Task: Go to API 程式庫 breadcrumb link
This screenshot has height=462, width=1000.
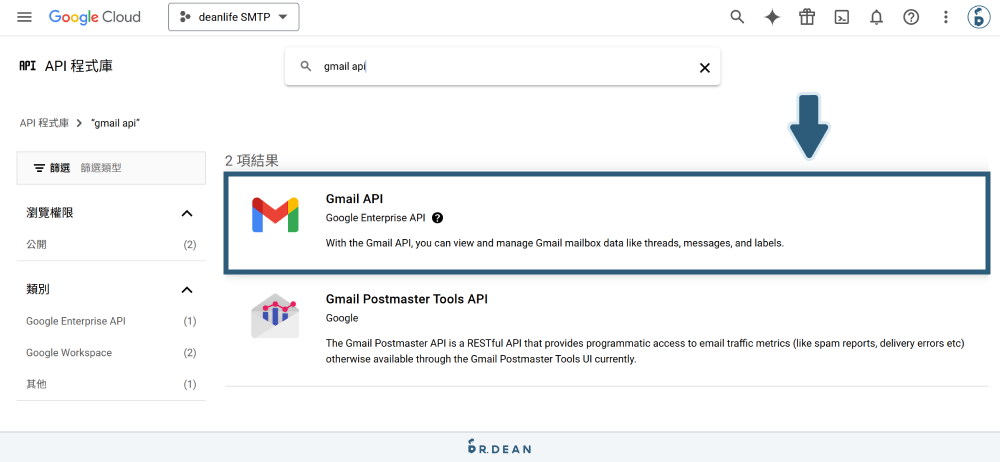Action: (x=44, y=123)
